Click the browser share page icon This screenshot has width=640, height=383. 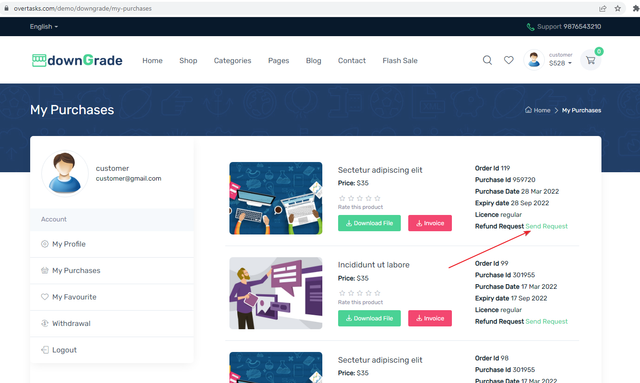pos(602,8)
